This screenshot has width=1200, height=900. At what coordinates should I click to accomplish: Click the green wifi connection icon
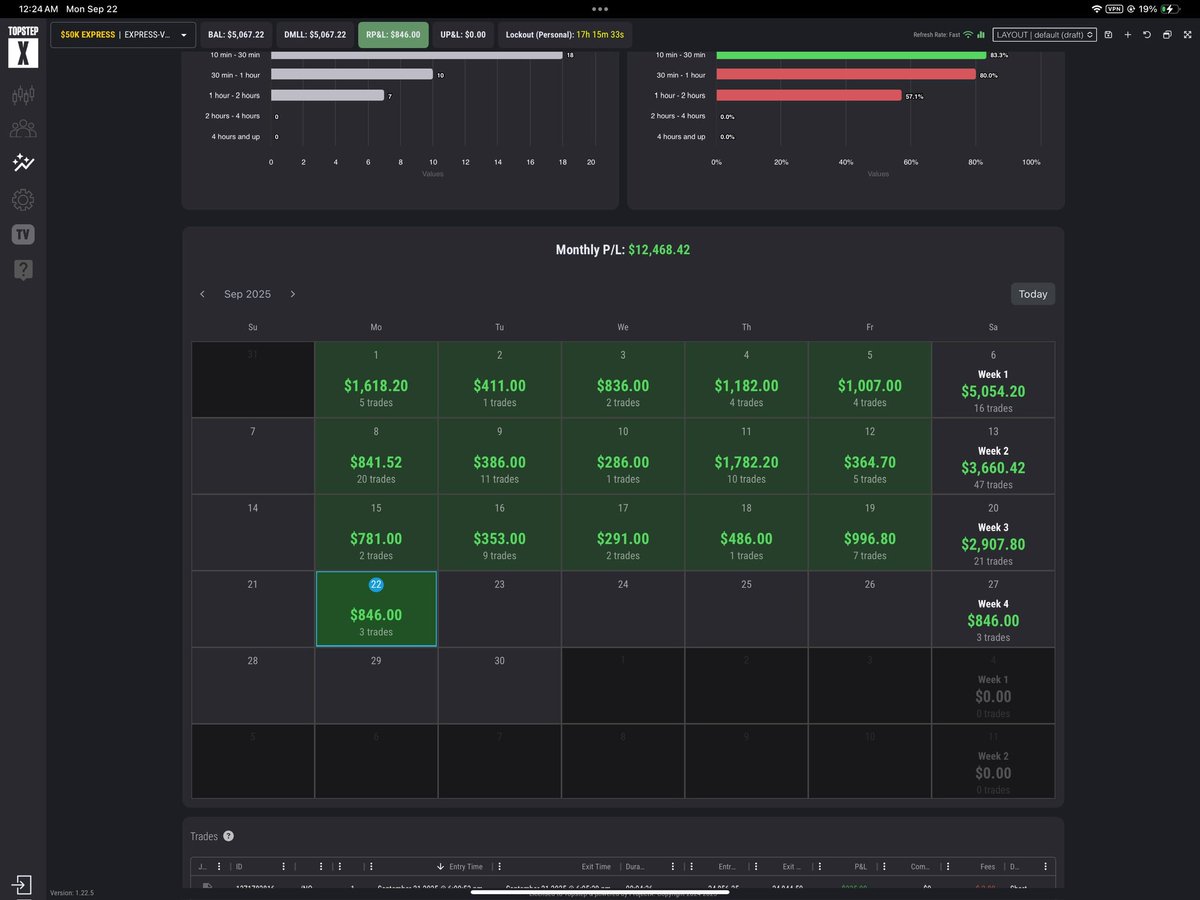[968, 35]
